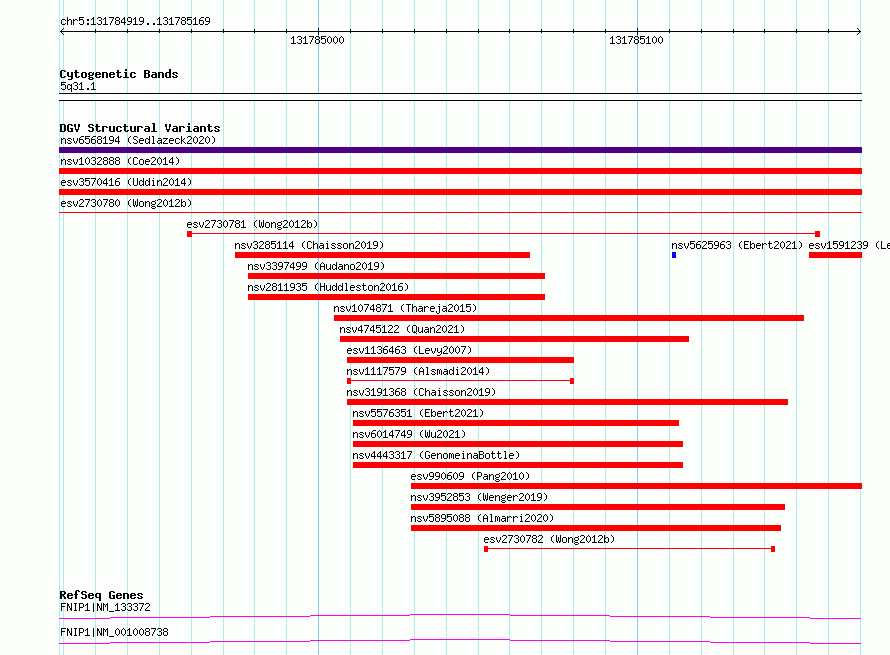
Task: Click the DGV Structural Variants track title
Action: tap(140, 128)
